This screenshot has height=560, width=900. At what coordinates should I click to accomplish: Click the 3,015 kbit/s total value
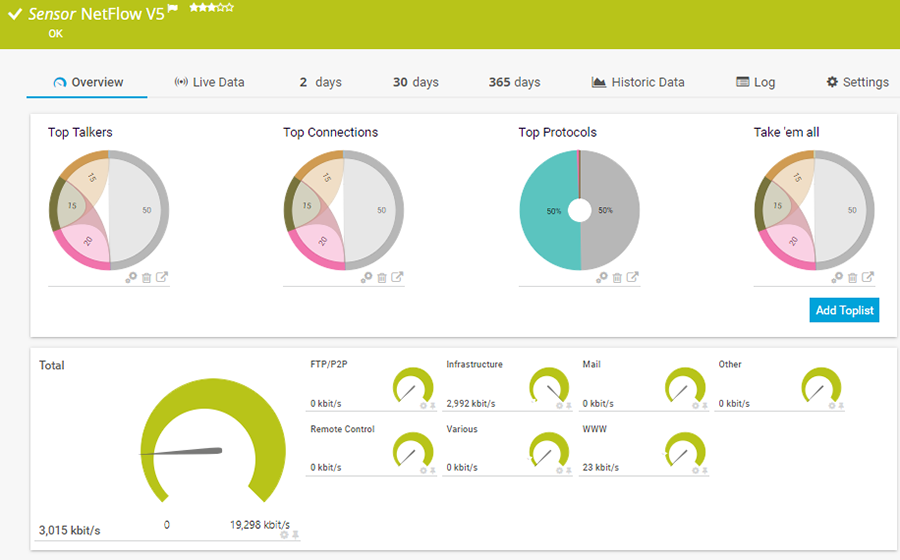pyautogui.click(x=69, y=530)
